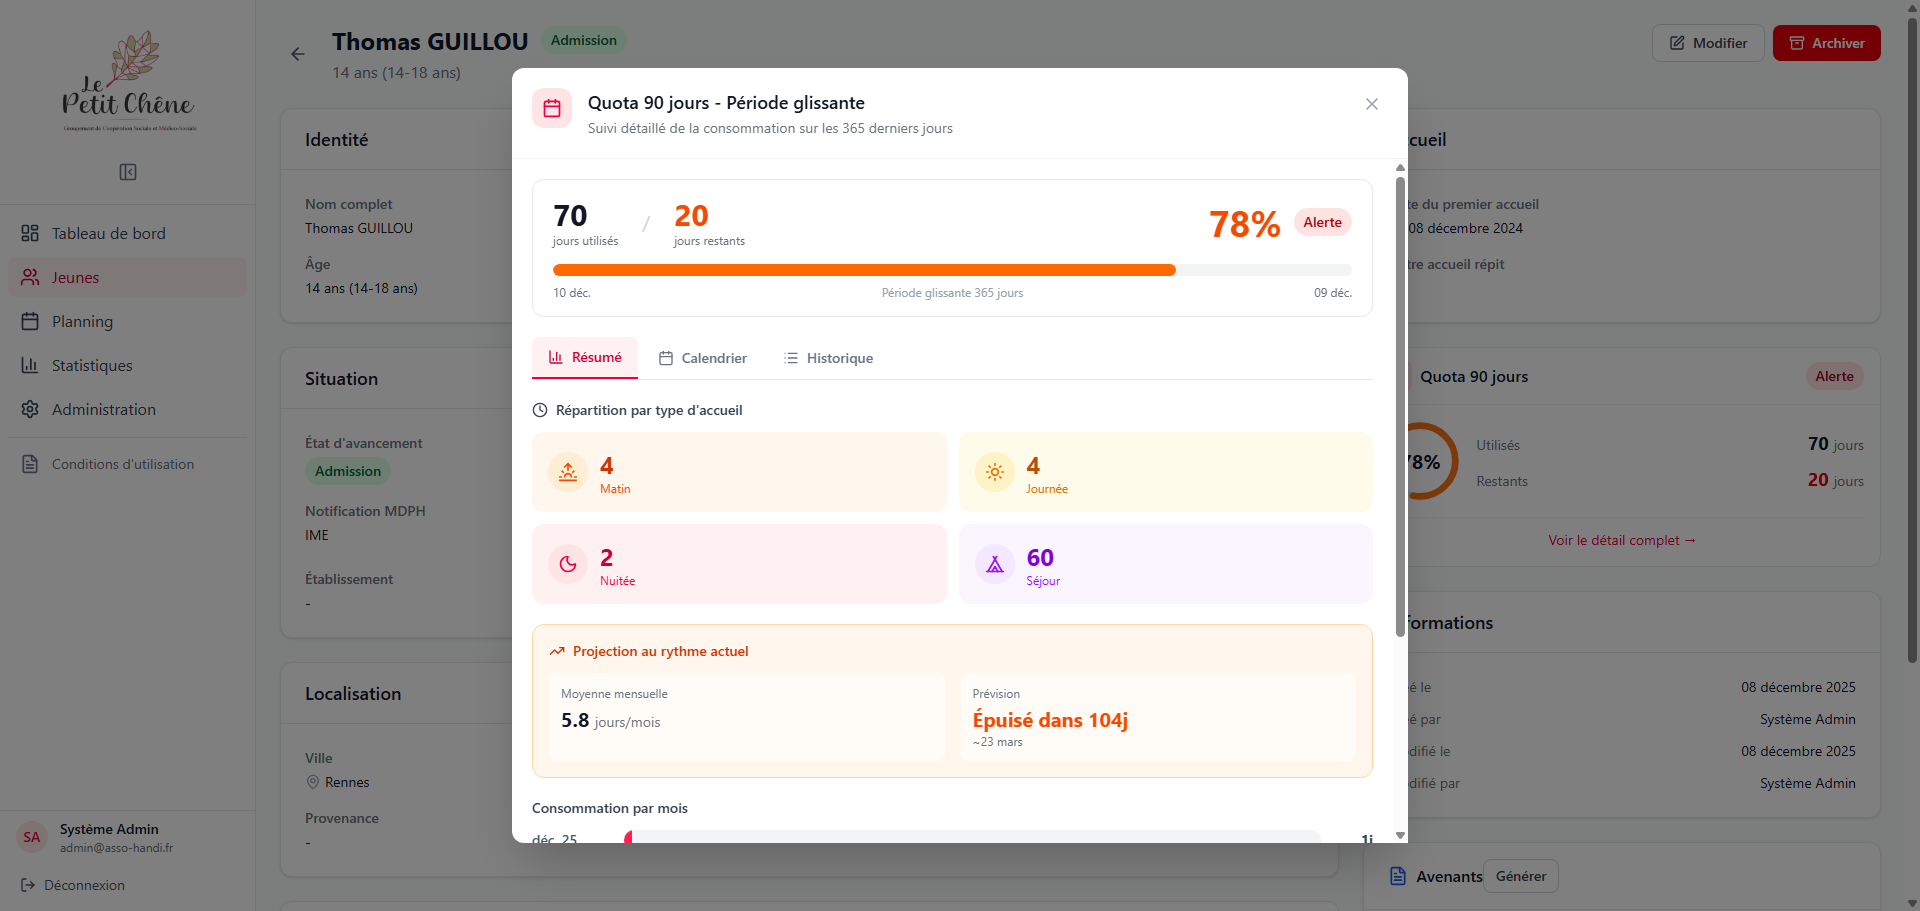
Task: Click the Épuisé dans 104j prediction text
Action: click(1050, 720)
